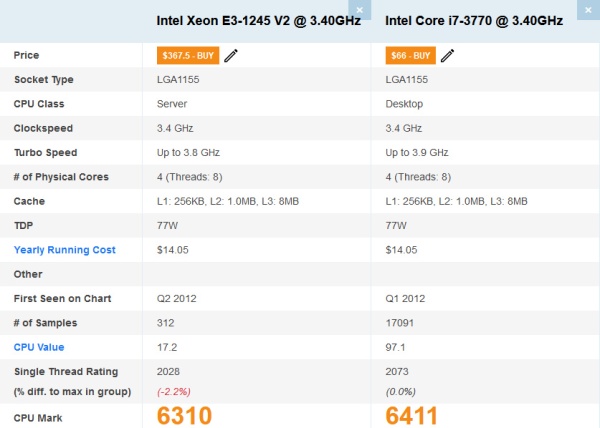This screenshot has width=600, height=428.
Task: Click the (% diff. to max in group) label
Action: point(72,392)
